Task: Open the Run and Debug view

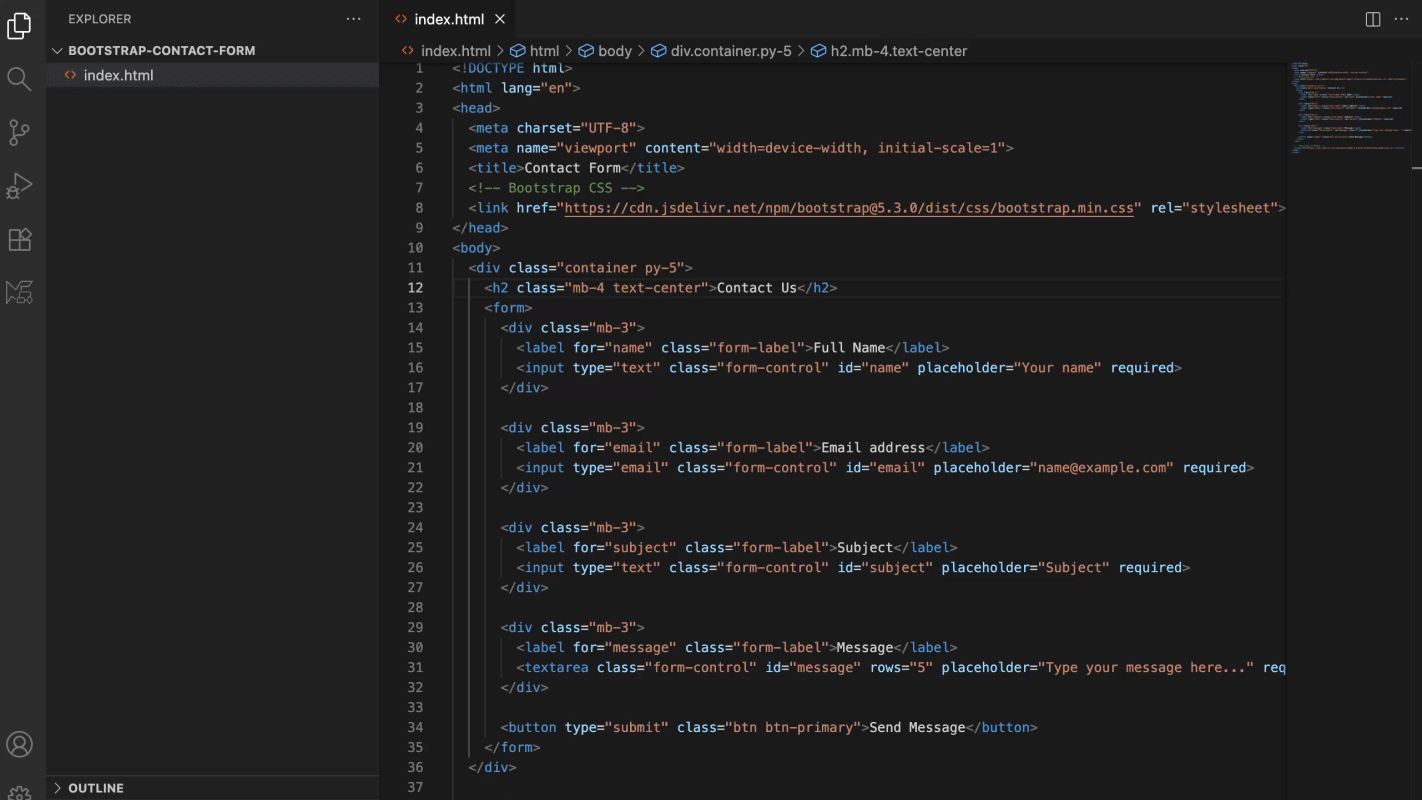Action: pyautogui.click(x=20, y=186)
